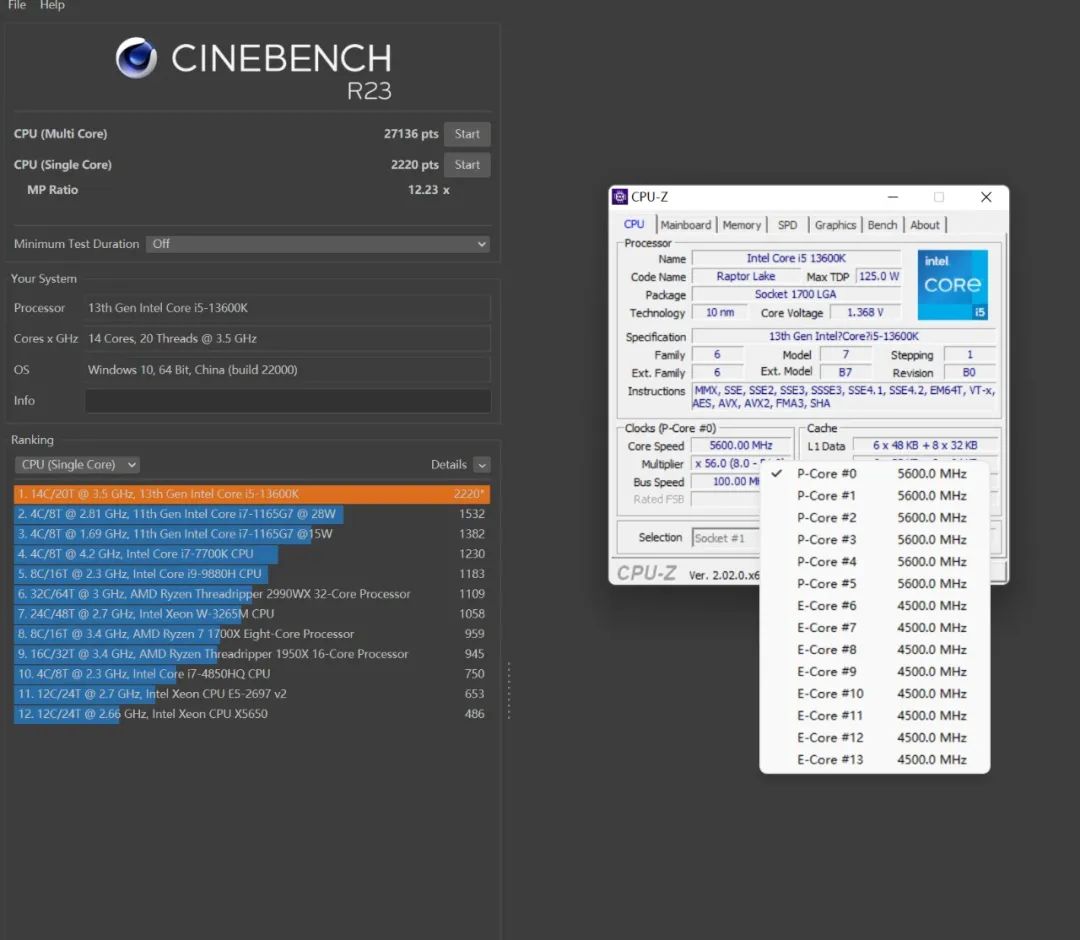Switch to the Memory tab in CPU-Z
Screen dimensions: 1080x940
741,225
